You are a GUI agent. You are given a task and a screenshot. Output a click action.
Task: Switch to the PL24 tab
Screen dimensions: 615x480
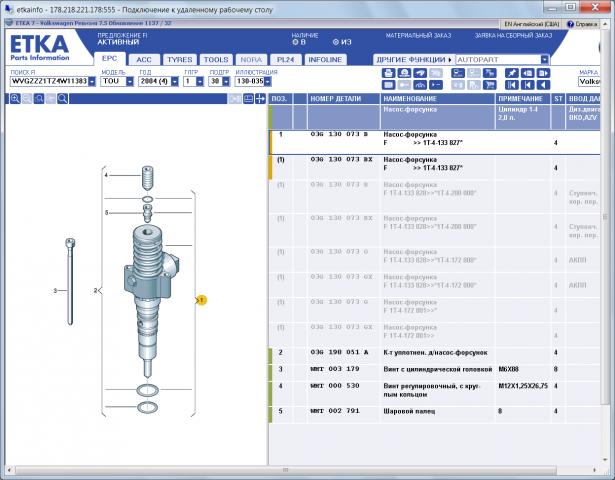coord(285,60)
